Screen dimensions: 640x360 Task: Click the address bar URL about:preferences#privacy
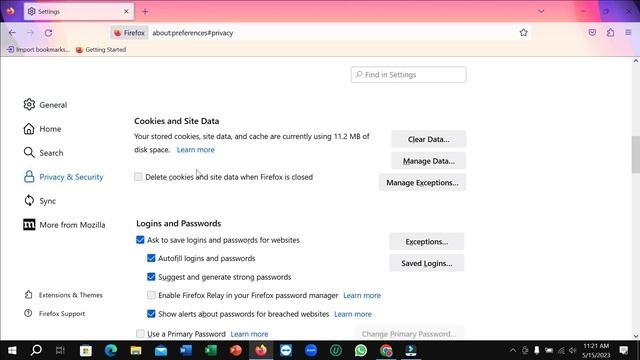193,33
